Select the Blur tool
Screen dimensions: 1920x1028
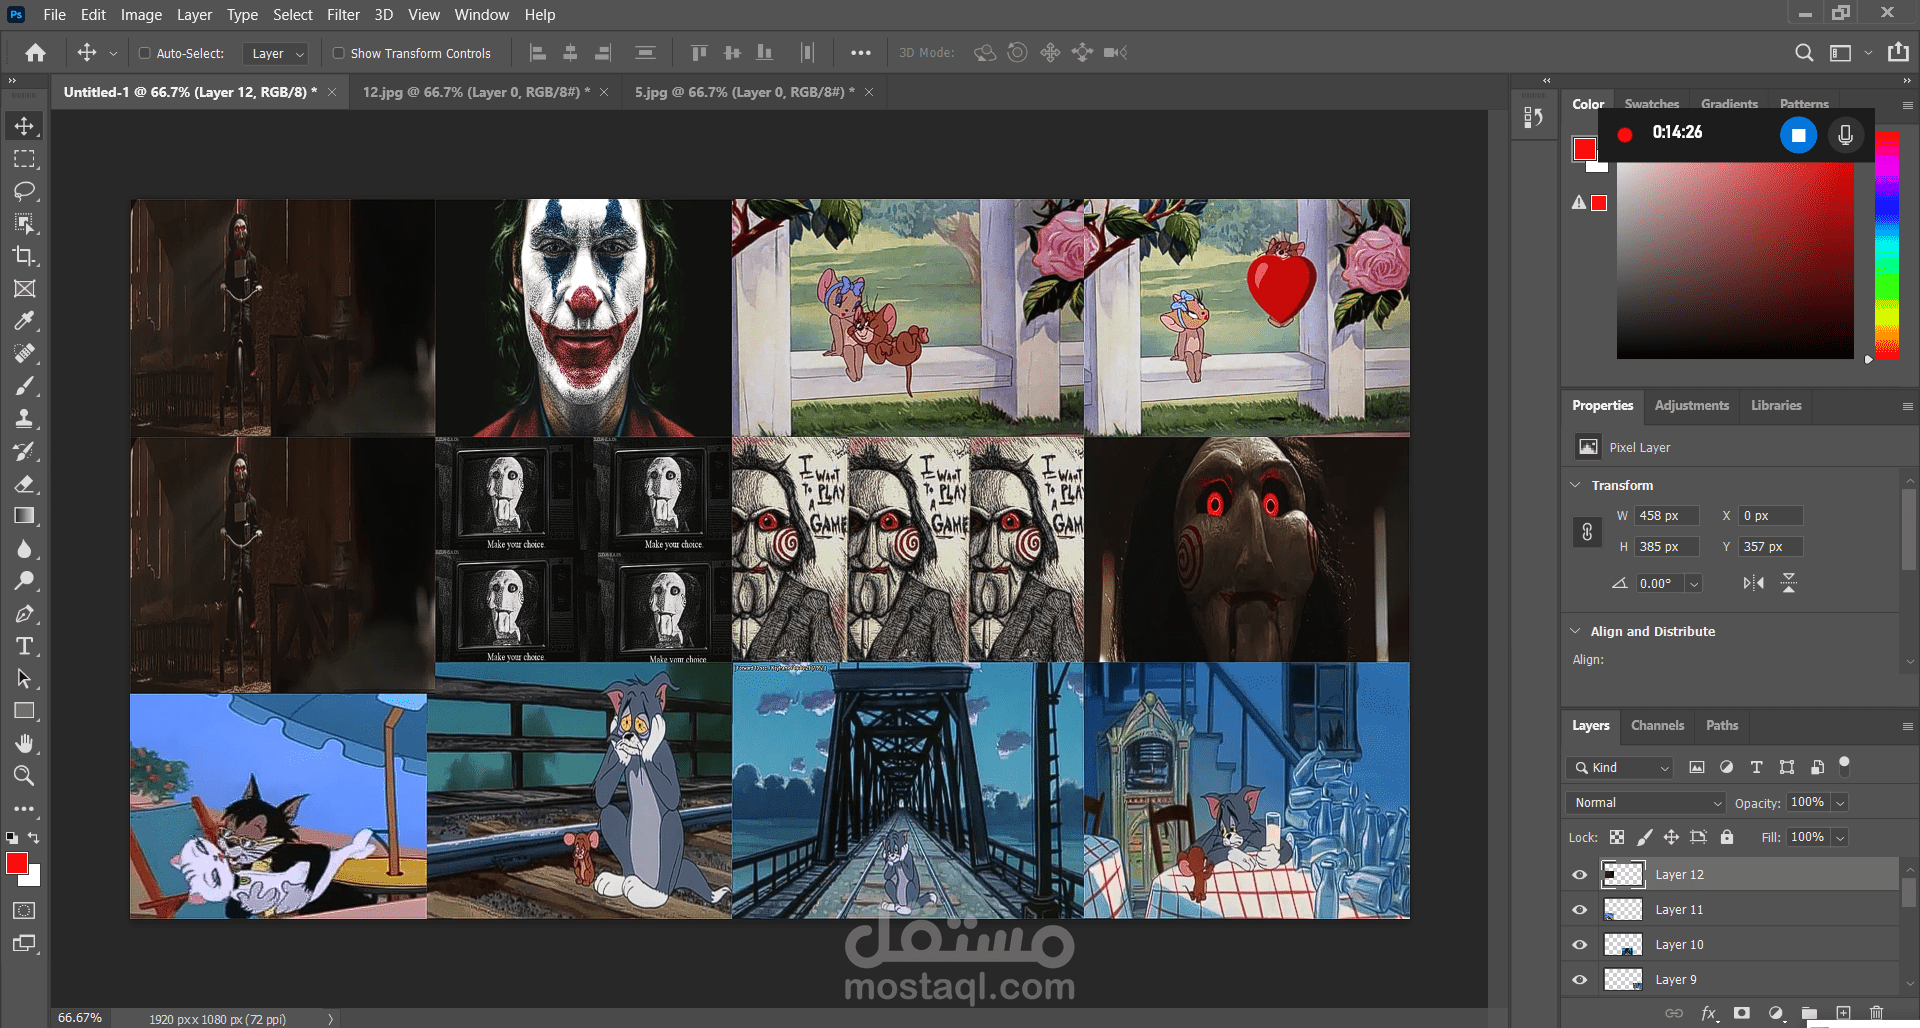[x=24, y=549]
